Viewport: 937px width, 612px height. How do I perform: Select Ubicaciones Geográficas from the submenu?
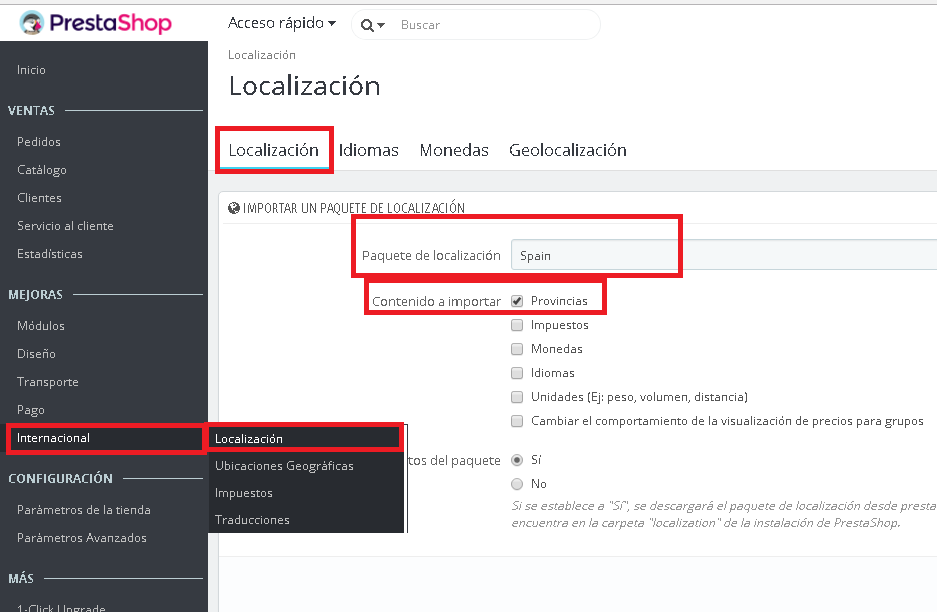tap(284, 466)
